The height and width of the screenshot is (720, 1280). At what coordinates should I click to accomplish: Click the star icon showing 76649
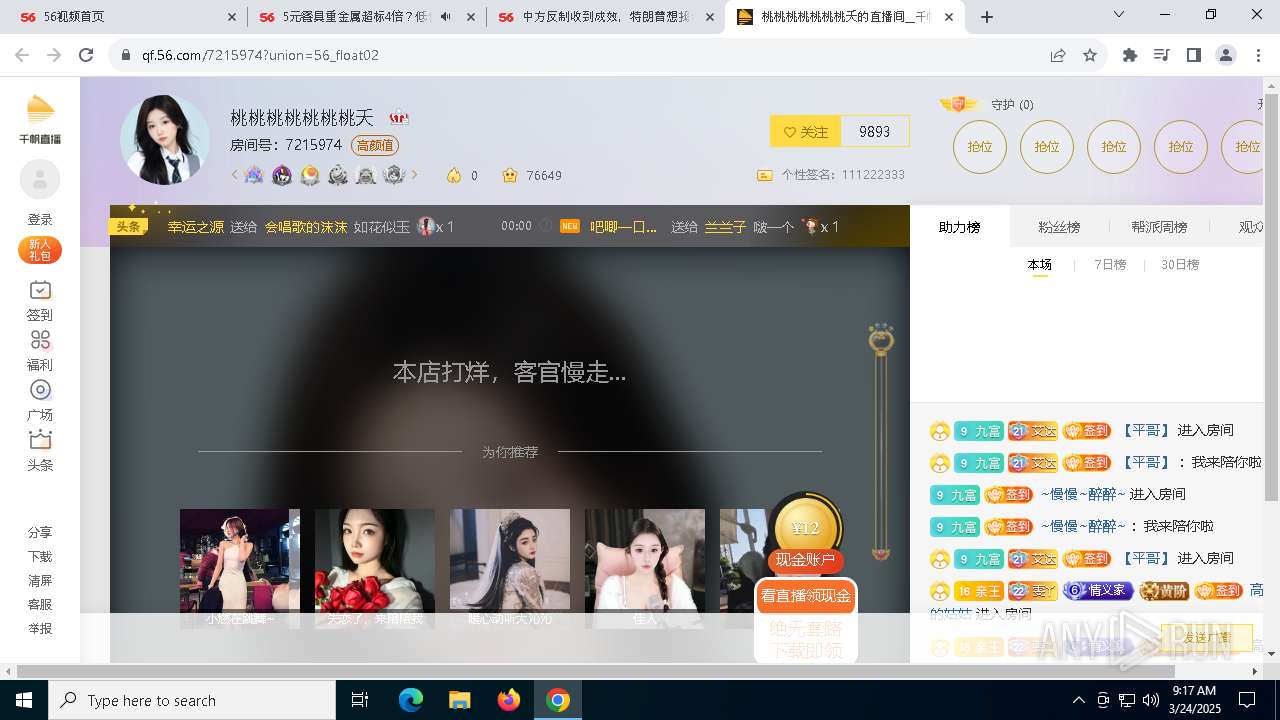[510, 175]
